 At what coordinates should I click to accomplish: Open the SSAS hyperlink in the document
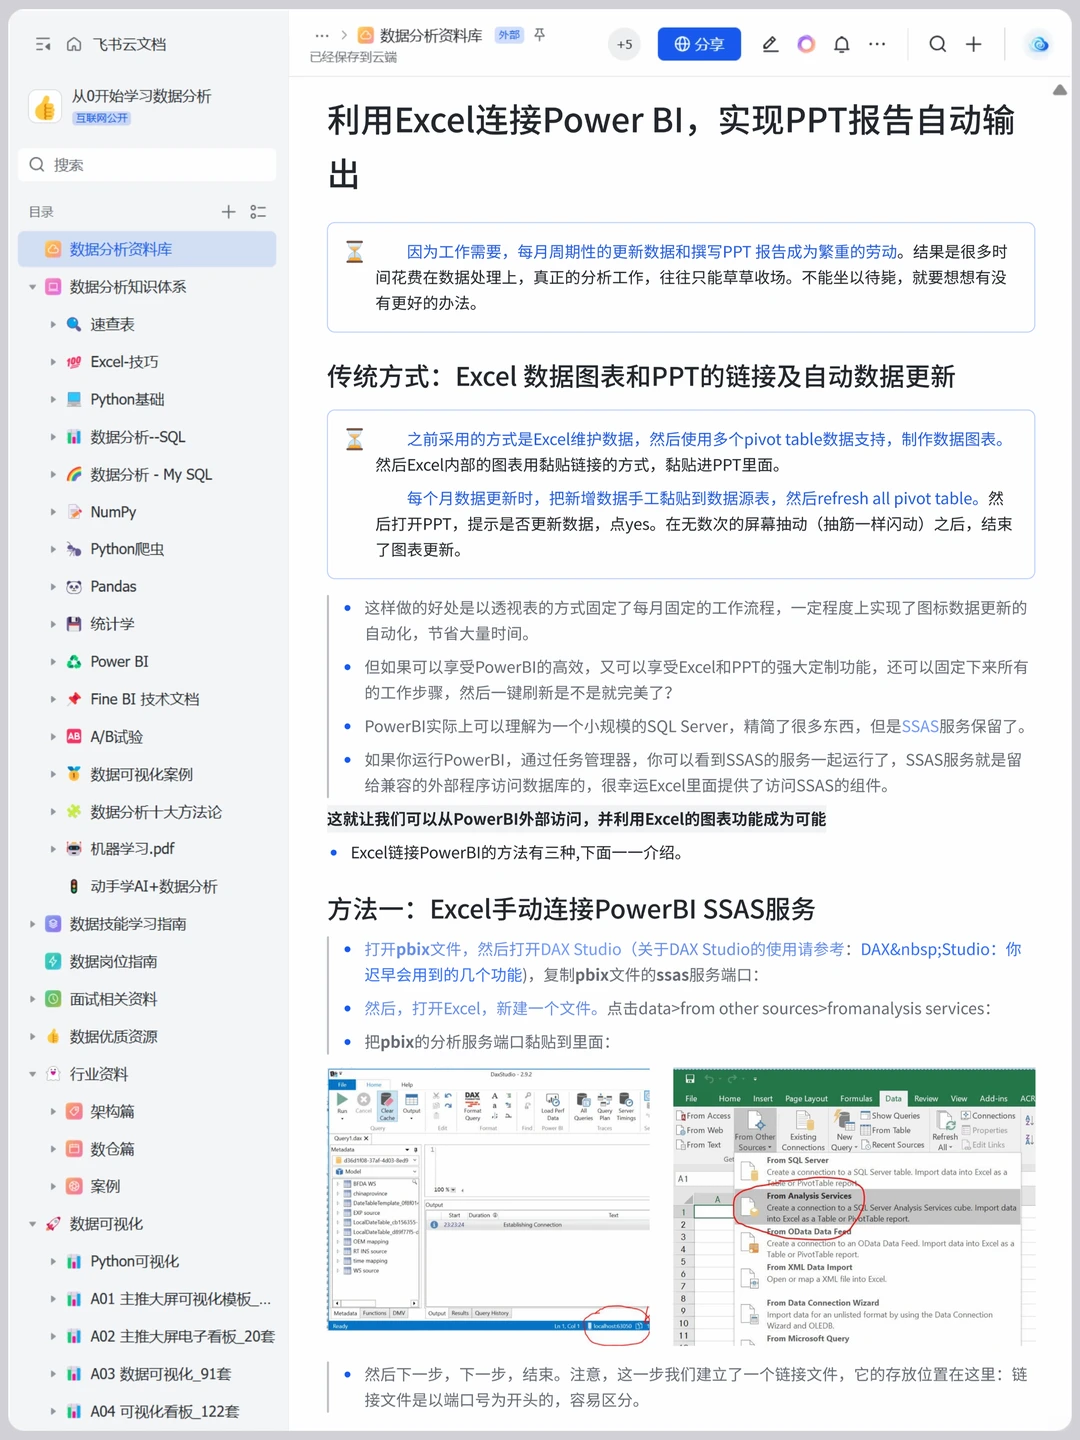(x=919, y=726)
